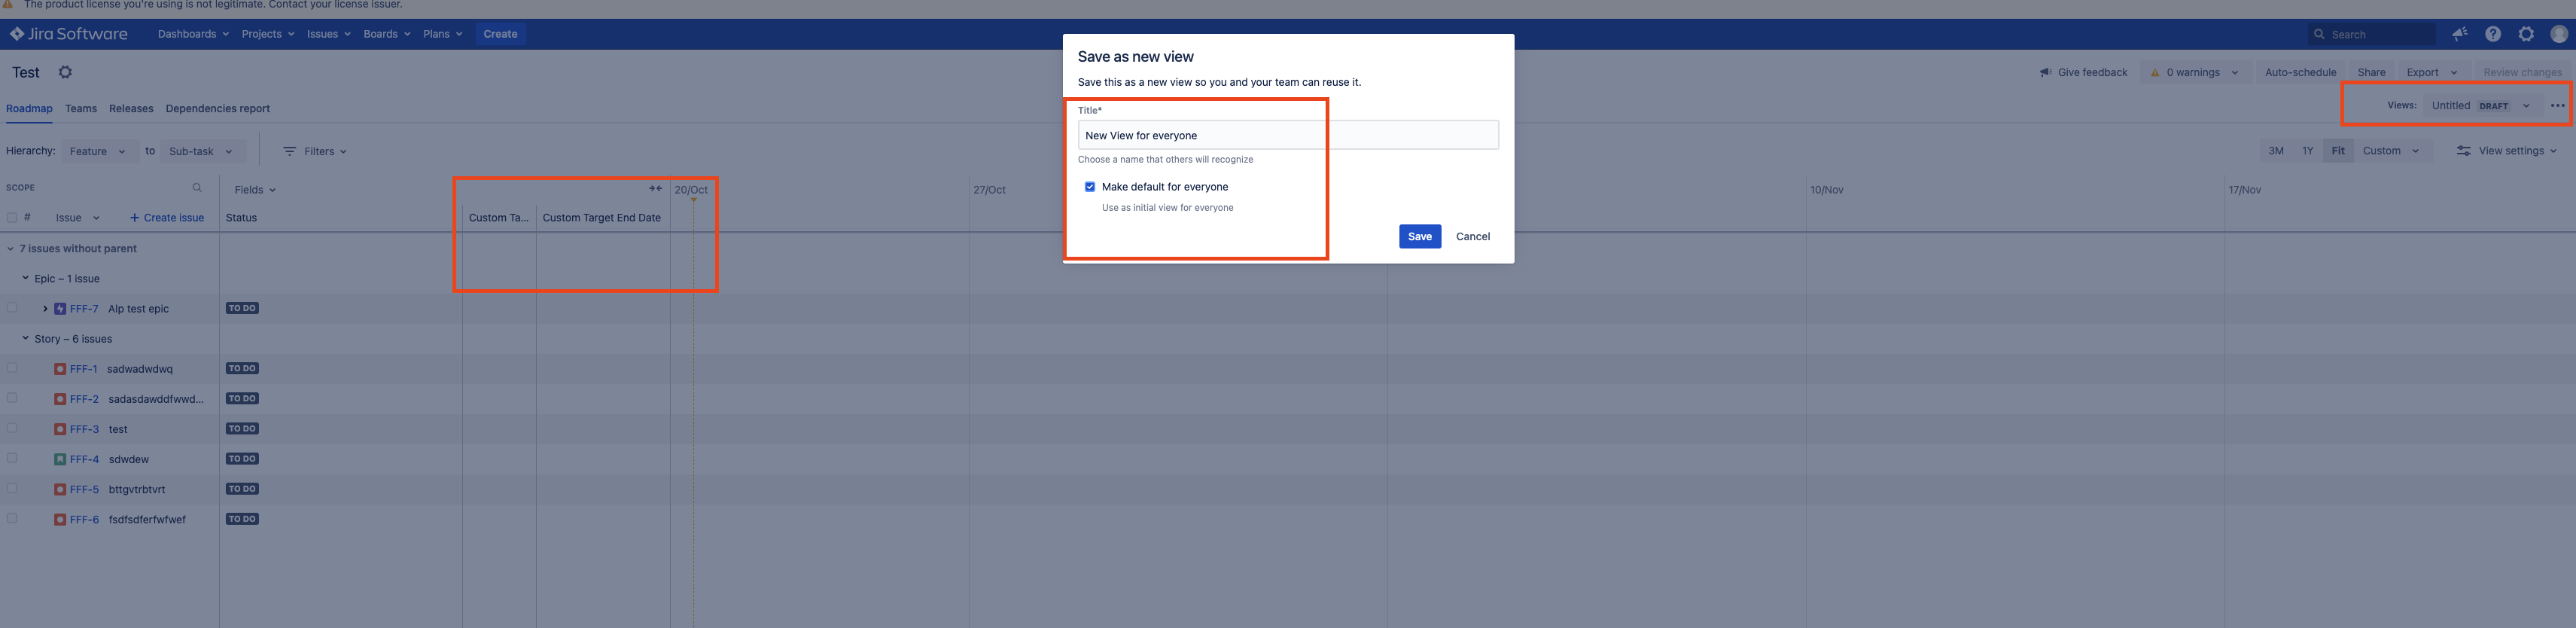Select the checkbox for FFF-7

(12, 308)
